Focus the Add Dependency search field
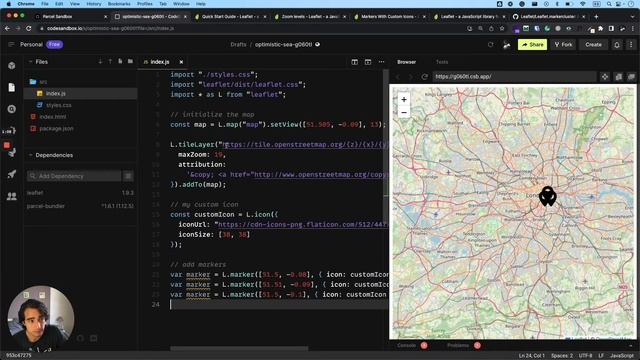The height and width of the screenshot is (360, 640). click(x=74, y=176)
